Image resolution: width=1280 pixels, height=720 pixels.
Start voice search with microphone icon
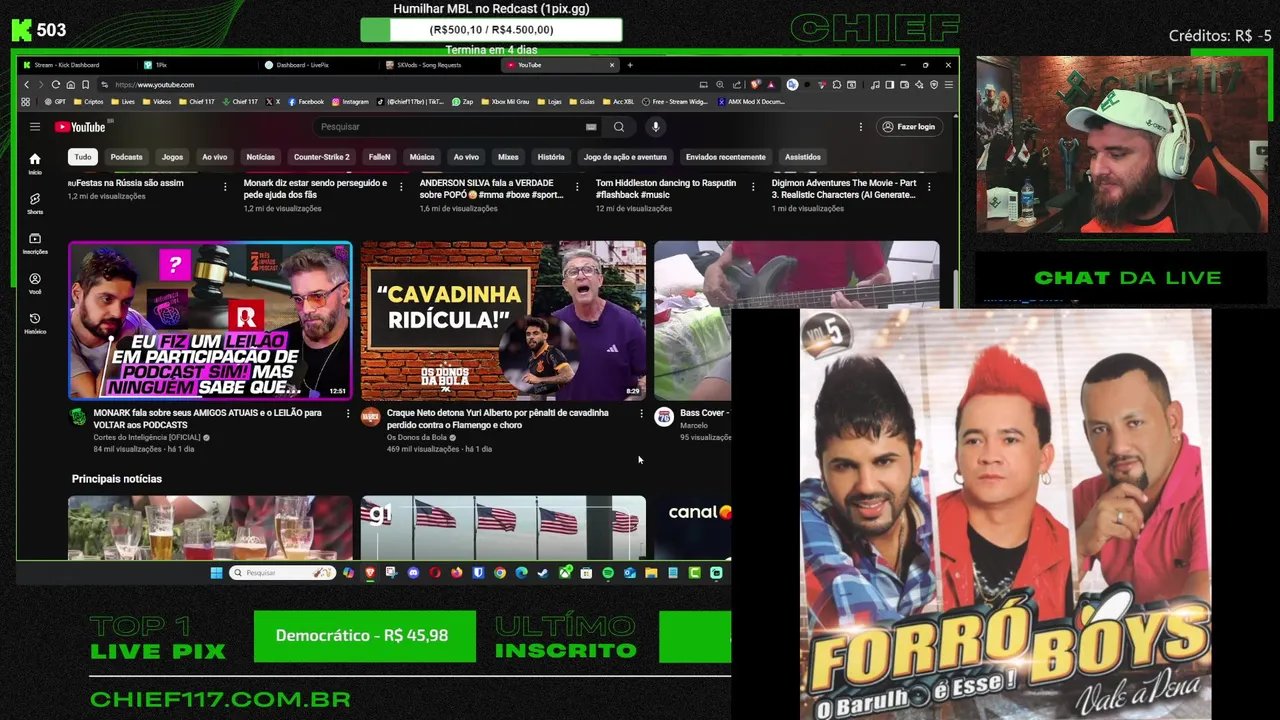pos(656,127)
